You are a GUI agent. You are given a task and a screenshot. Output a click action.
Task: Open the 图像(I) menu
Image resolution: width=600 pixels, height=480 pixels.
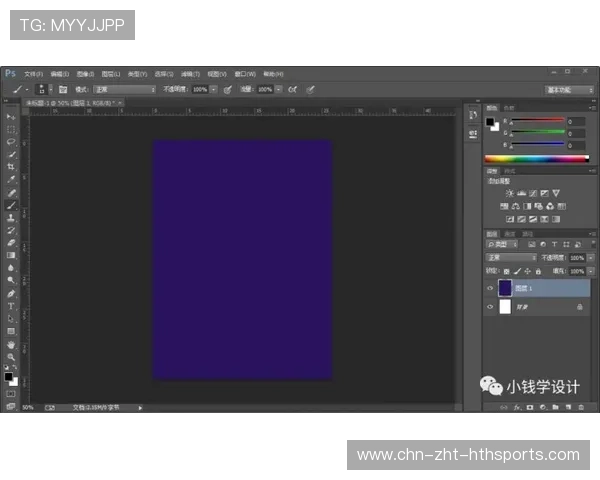click(x=85, y=74)
